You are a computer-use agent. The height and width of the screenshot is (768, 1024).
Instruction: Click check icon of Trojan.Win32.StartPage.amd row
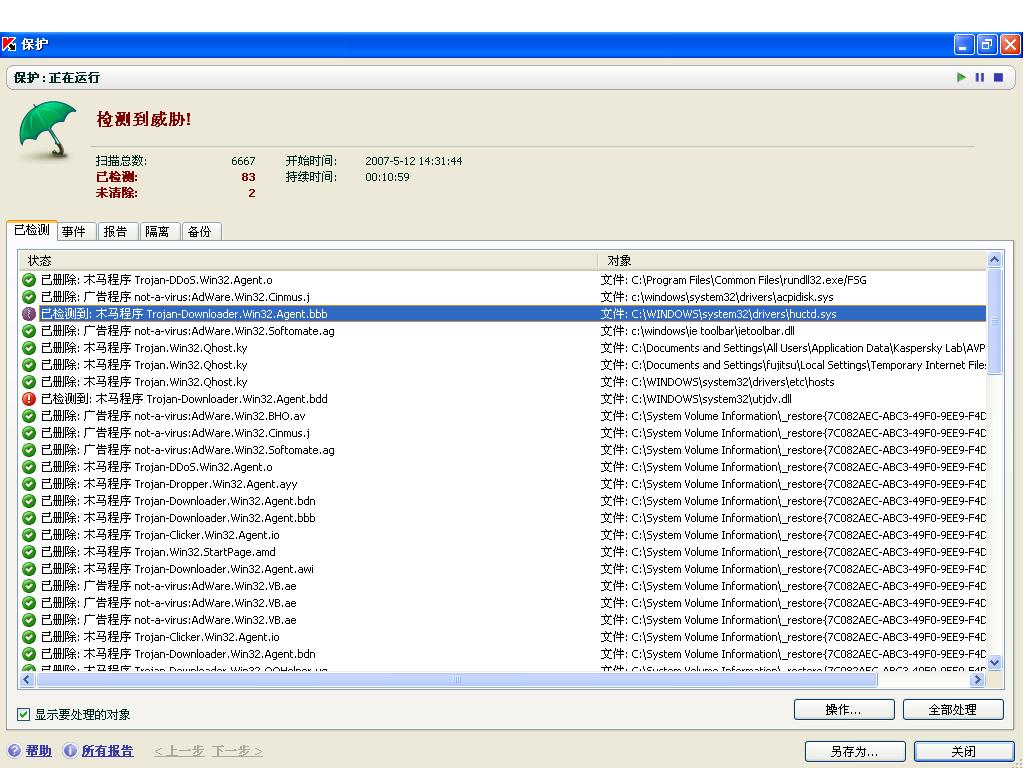[29, 552]
